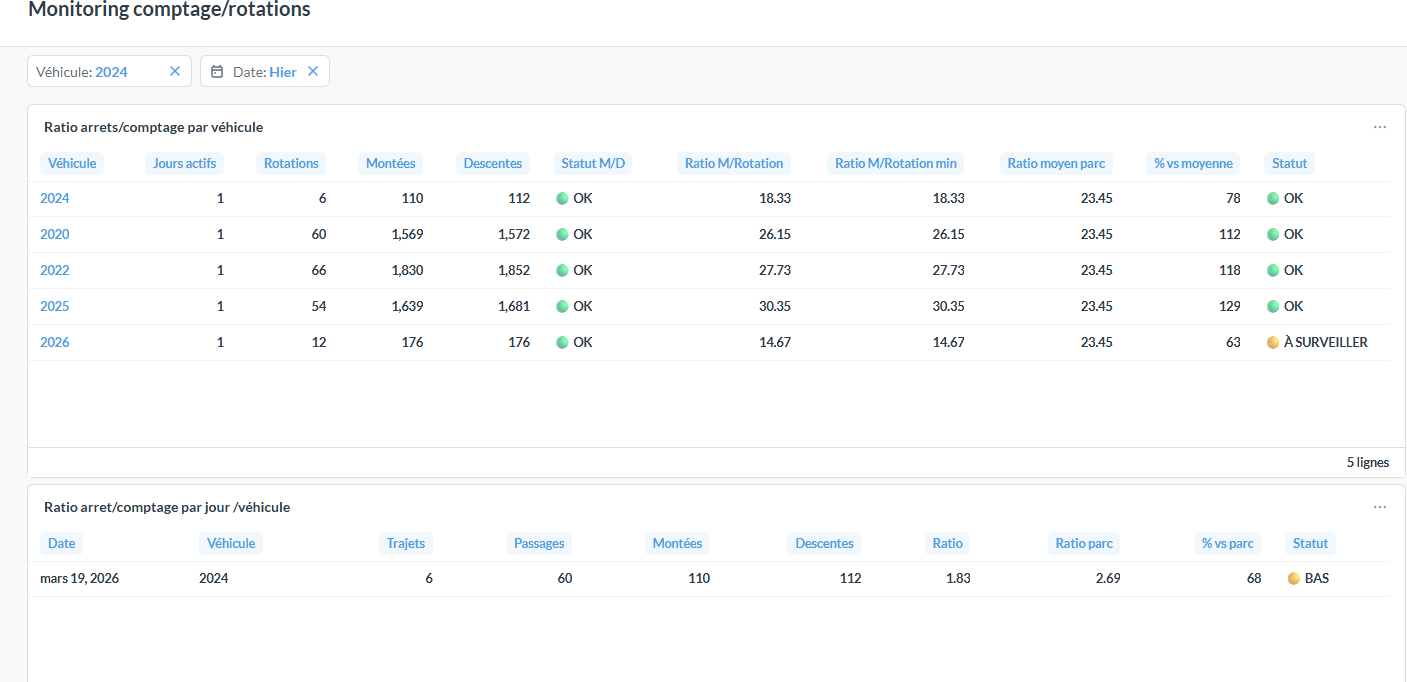Sort by % vs moyenne column

tap(1193, 163)
